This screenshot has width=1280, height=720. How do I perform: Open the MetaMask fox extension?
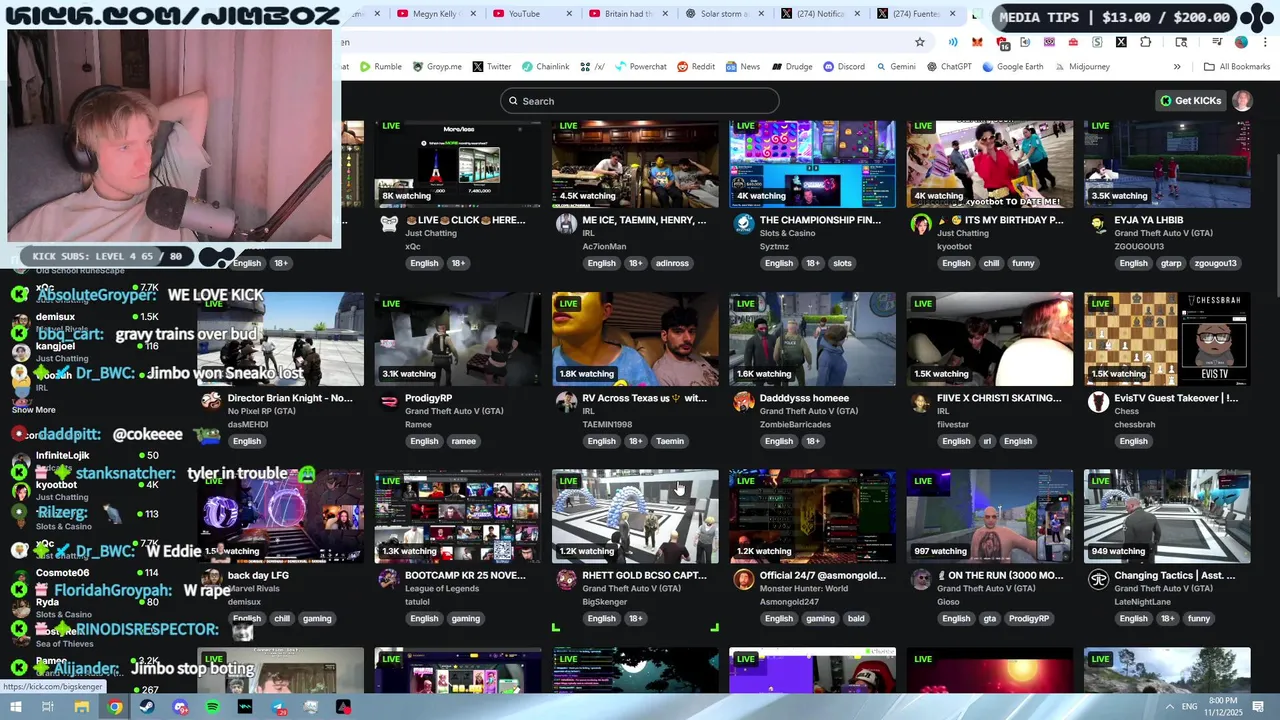[977, 42]
